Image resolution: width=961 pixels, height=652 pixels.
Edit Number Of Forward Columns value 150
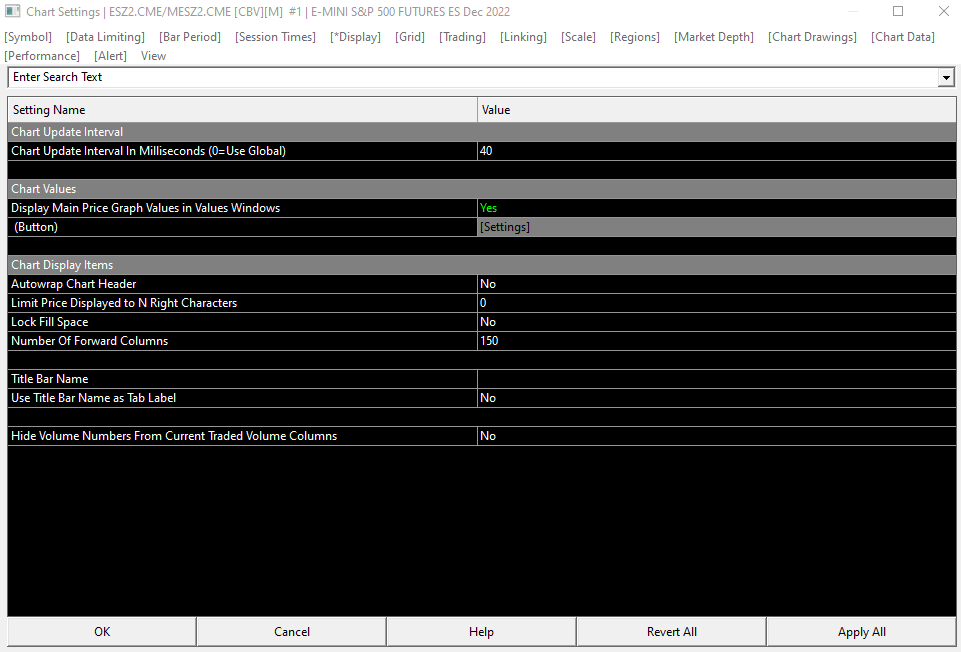(x=716, y=341)
